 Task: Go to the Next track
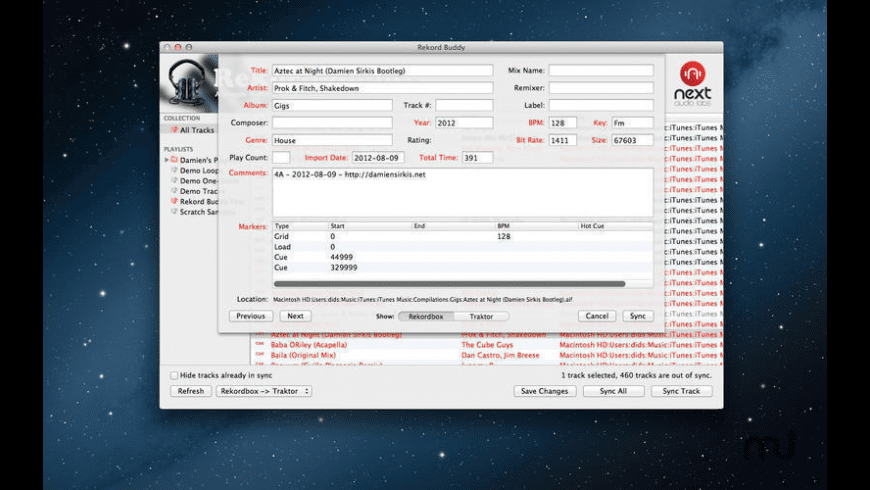coord(295,316)
